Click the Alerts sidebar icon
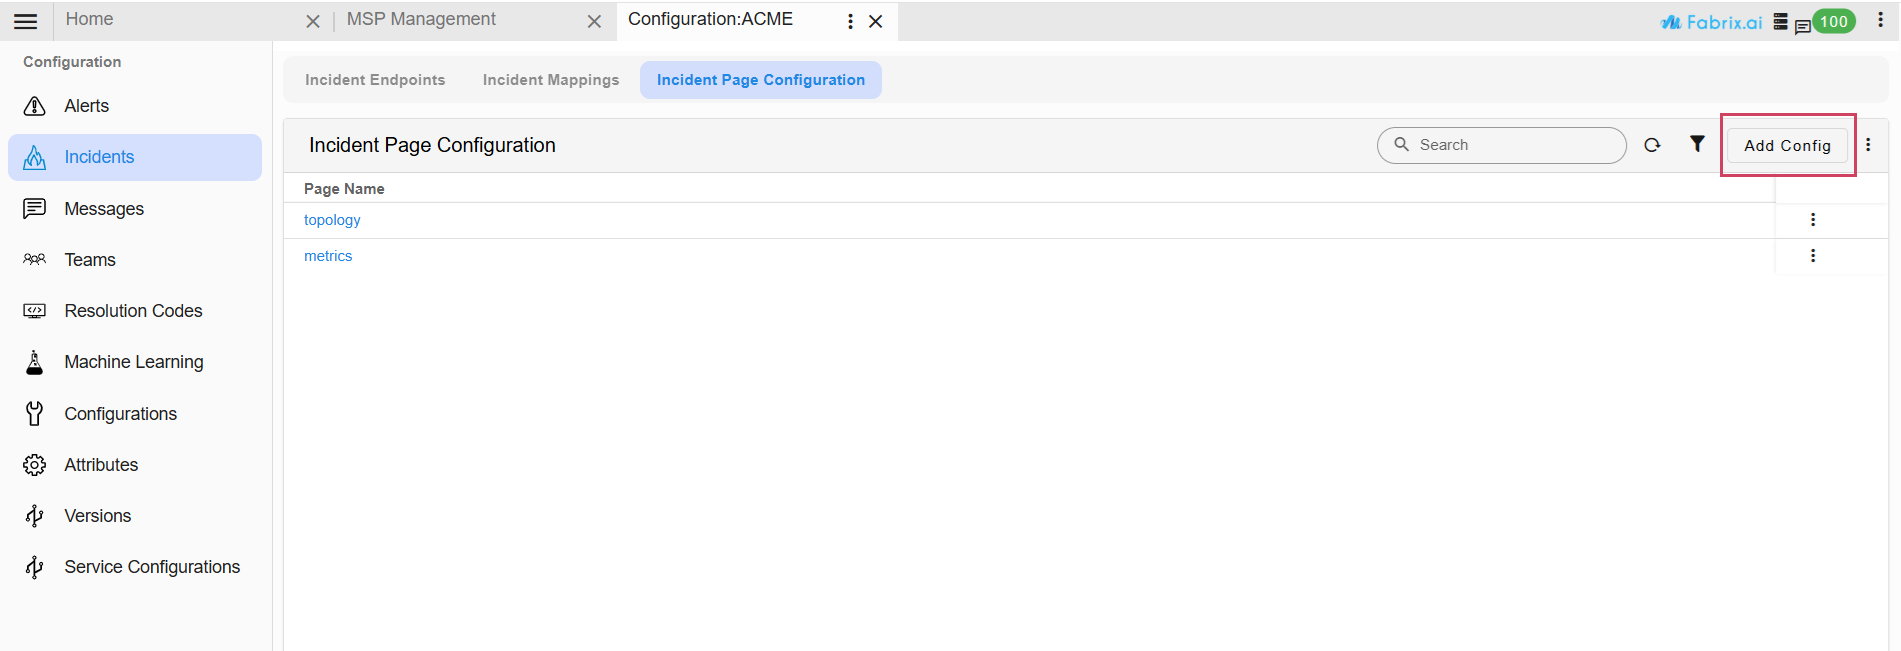This screenshot has height=651, width=1901. (35, 106)
